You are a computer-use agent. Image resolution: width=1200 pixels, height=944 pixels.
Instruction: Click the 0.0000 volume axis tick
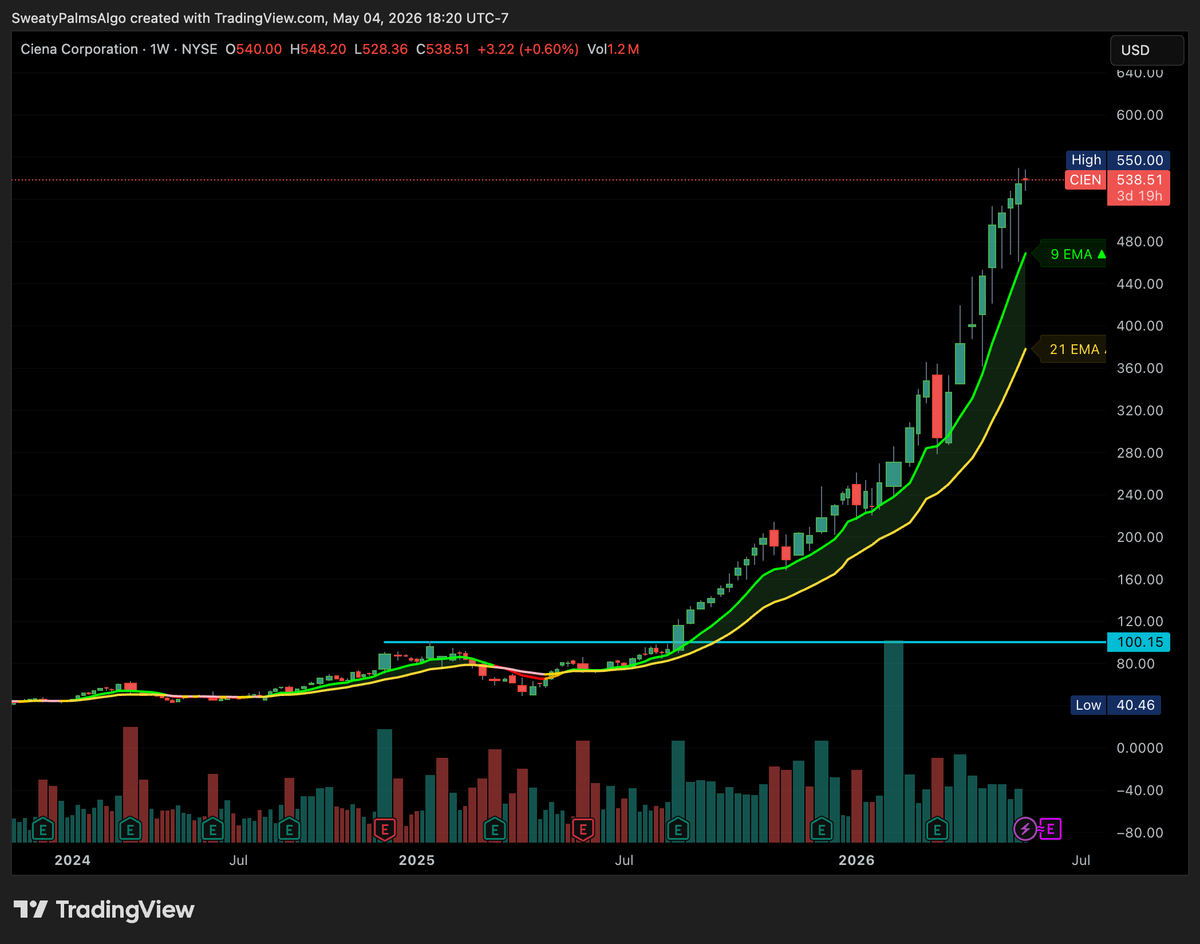click(1139, 748)
